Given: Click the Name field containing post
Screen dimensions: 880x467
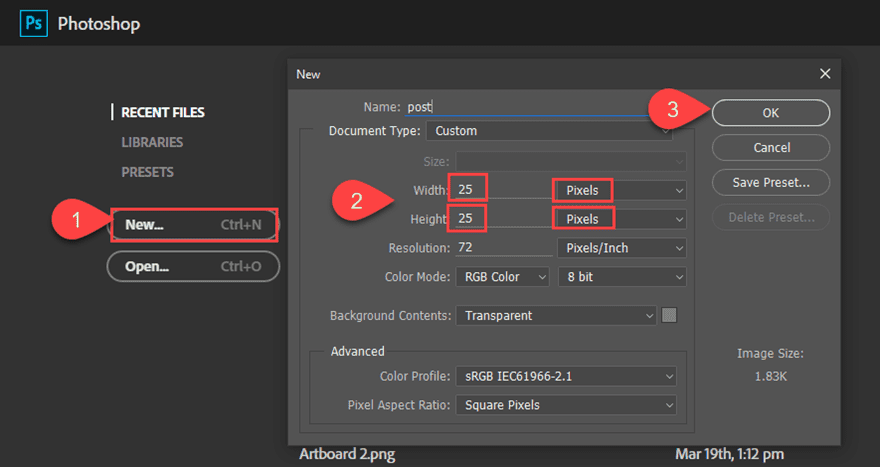Looking at the screenshot, I should click(526, 107).
